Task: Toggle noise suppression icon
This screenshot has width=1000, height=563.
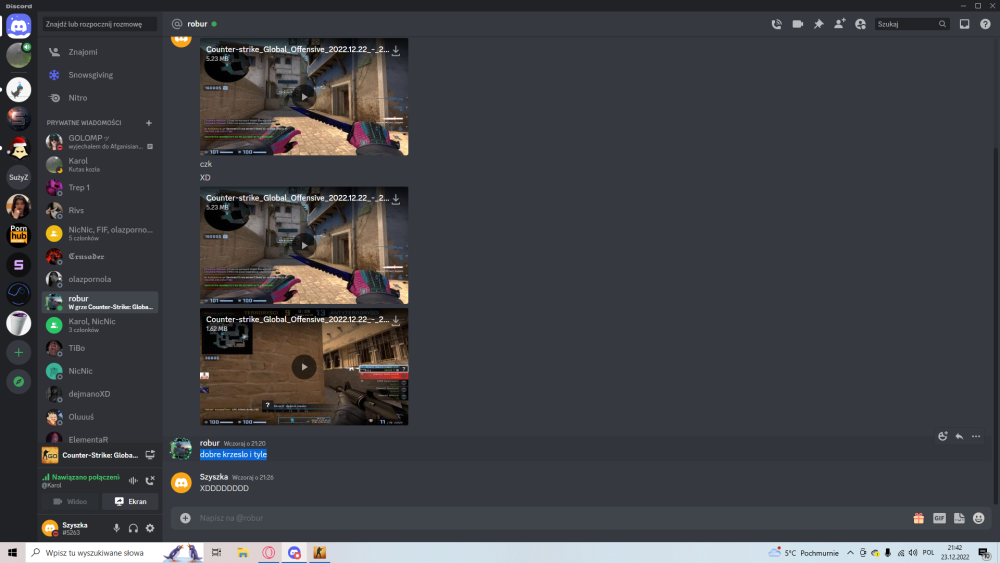Action: click(x=133, y=480)
